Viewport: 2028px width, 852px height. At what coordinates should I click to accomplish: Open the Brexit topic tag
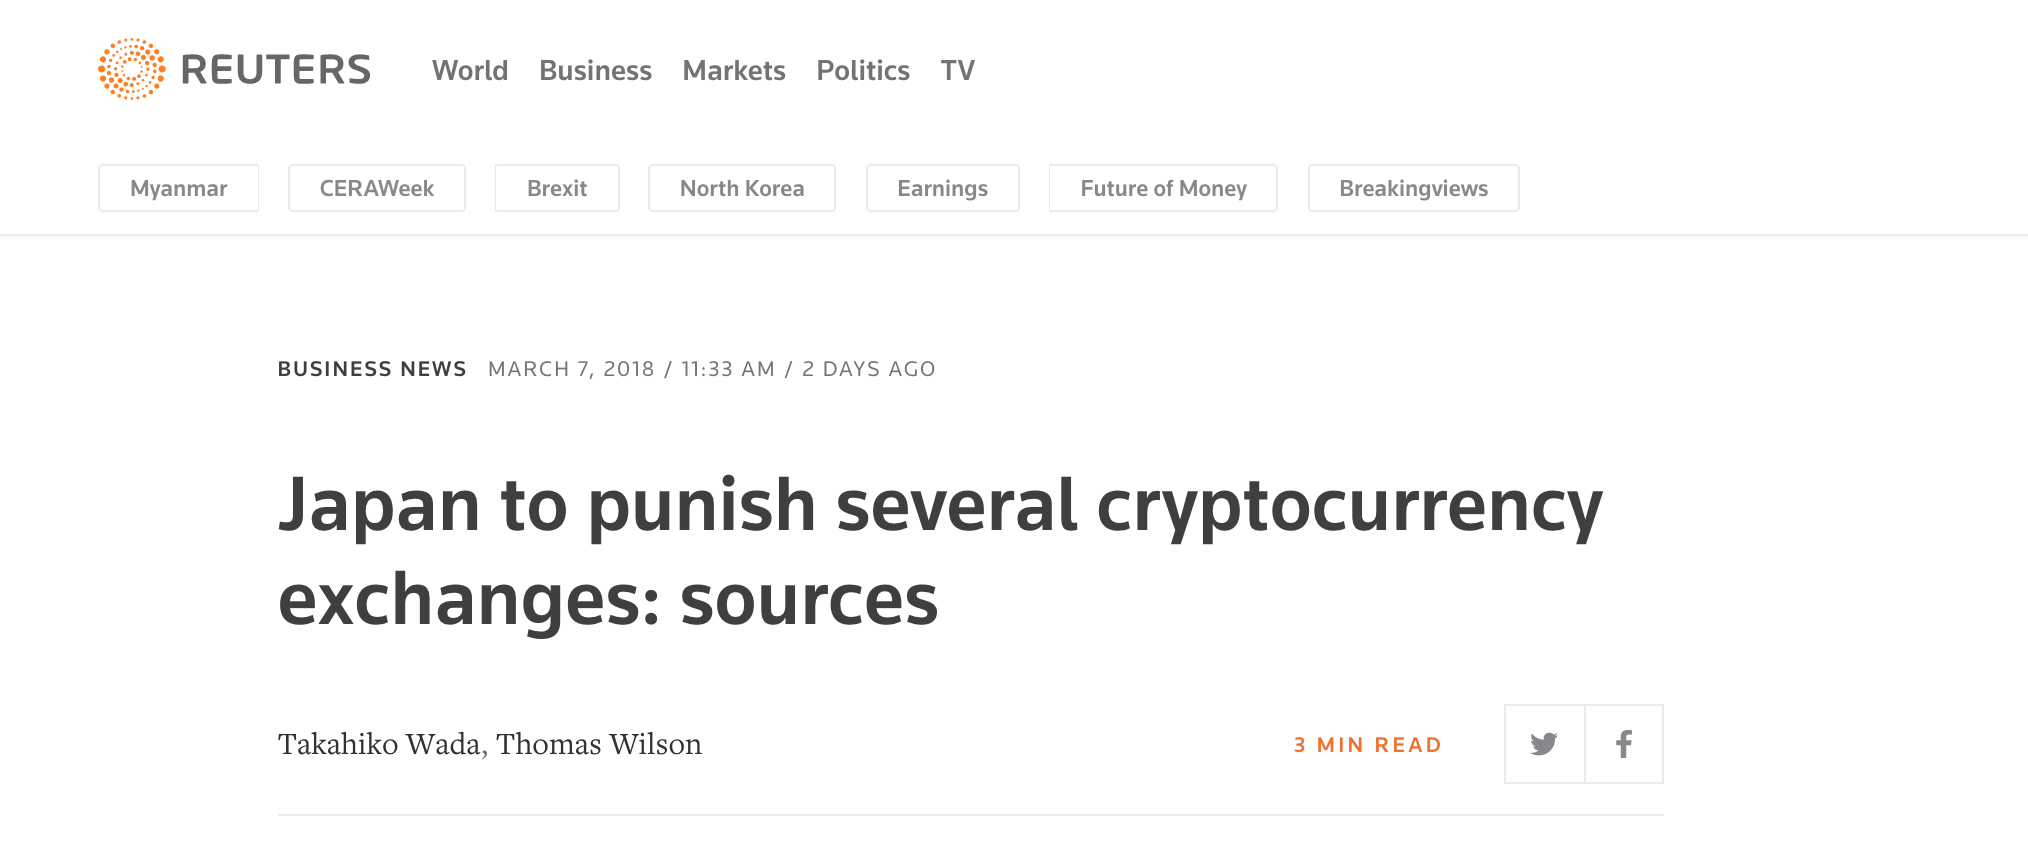(557, 188)
